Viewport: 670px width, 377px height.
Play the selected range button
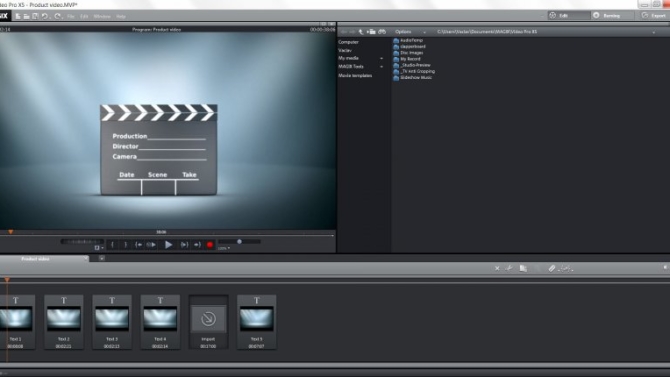151,245
